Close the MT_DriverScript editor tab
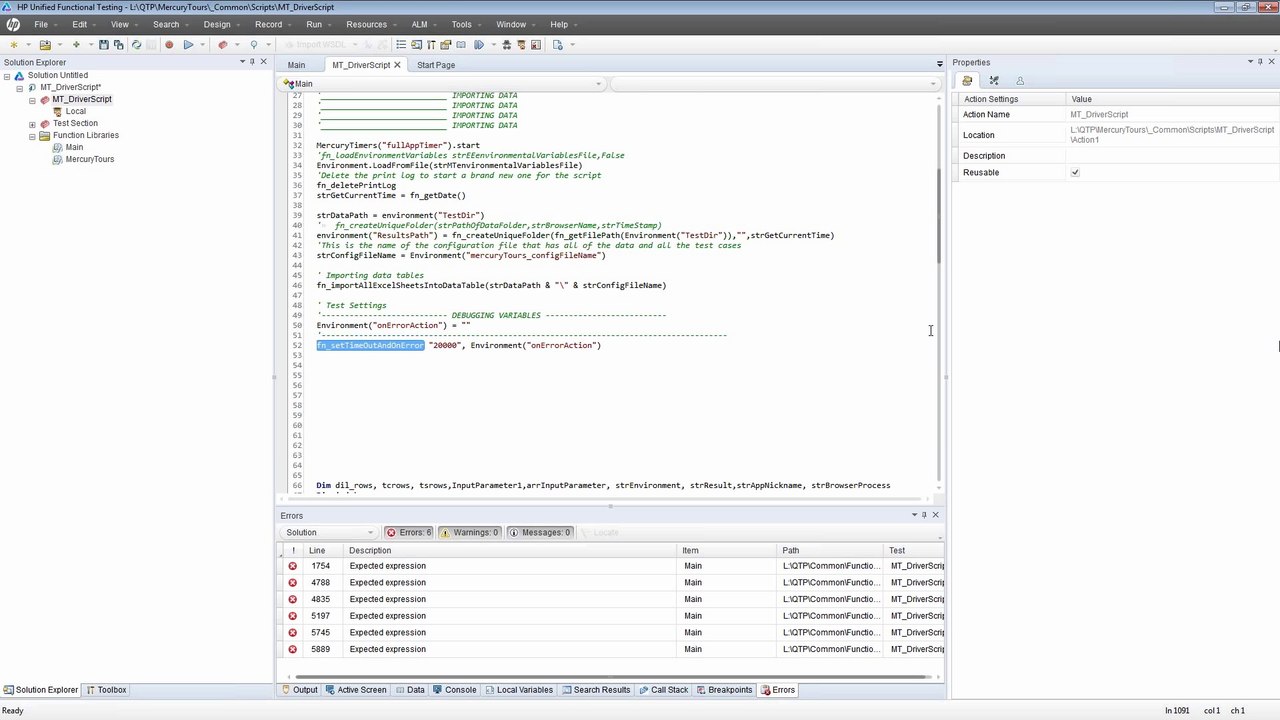The width and height of the screenshot is (1280, 720). (397, 65)
